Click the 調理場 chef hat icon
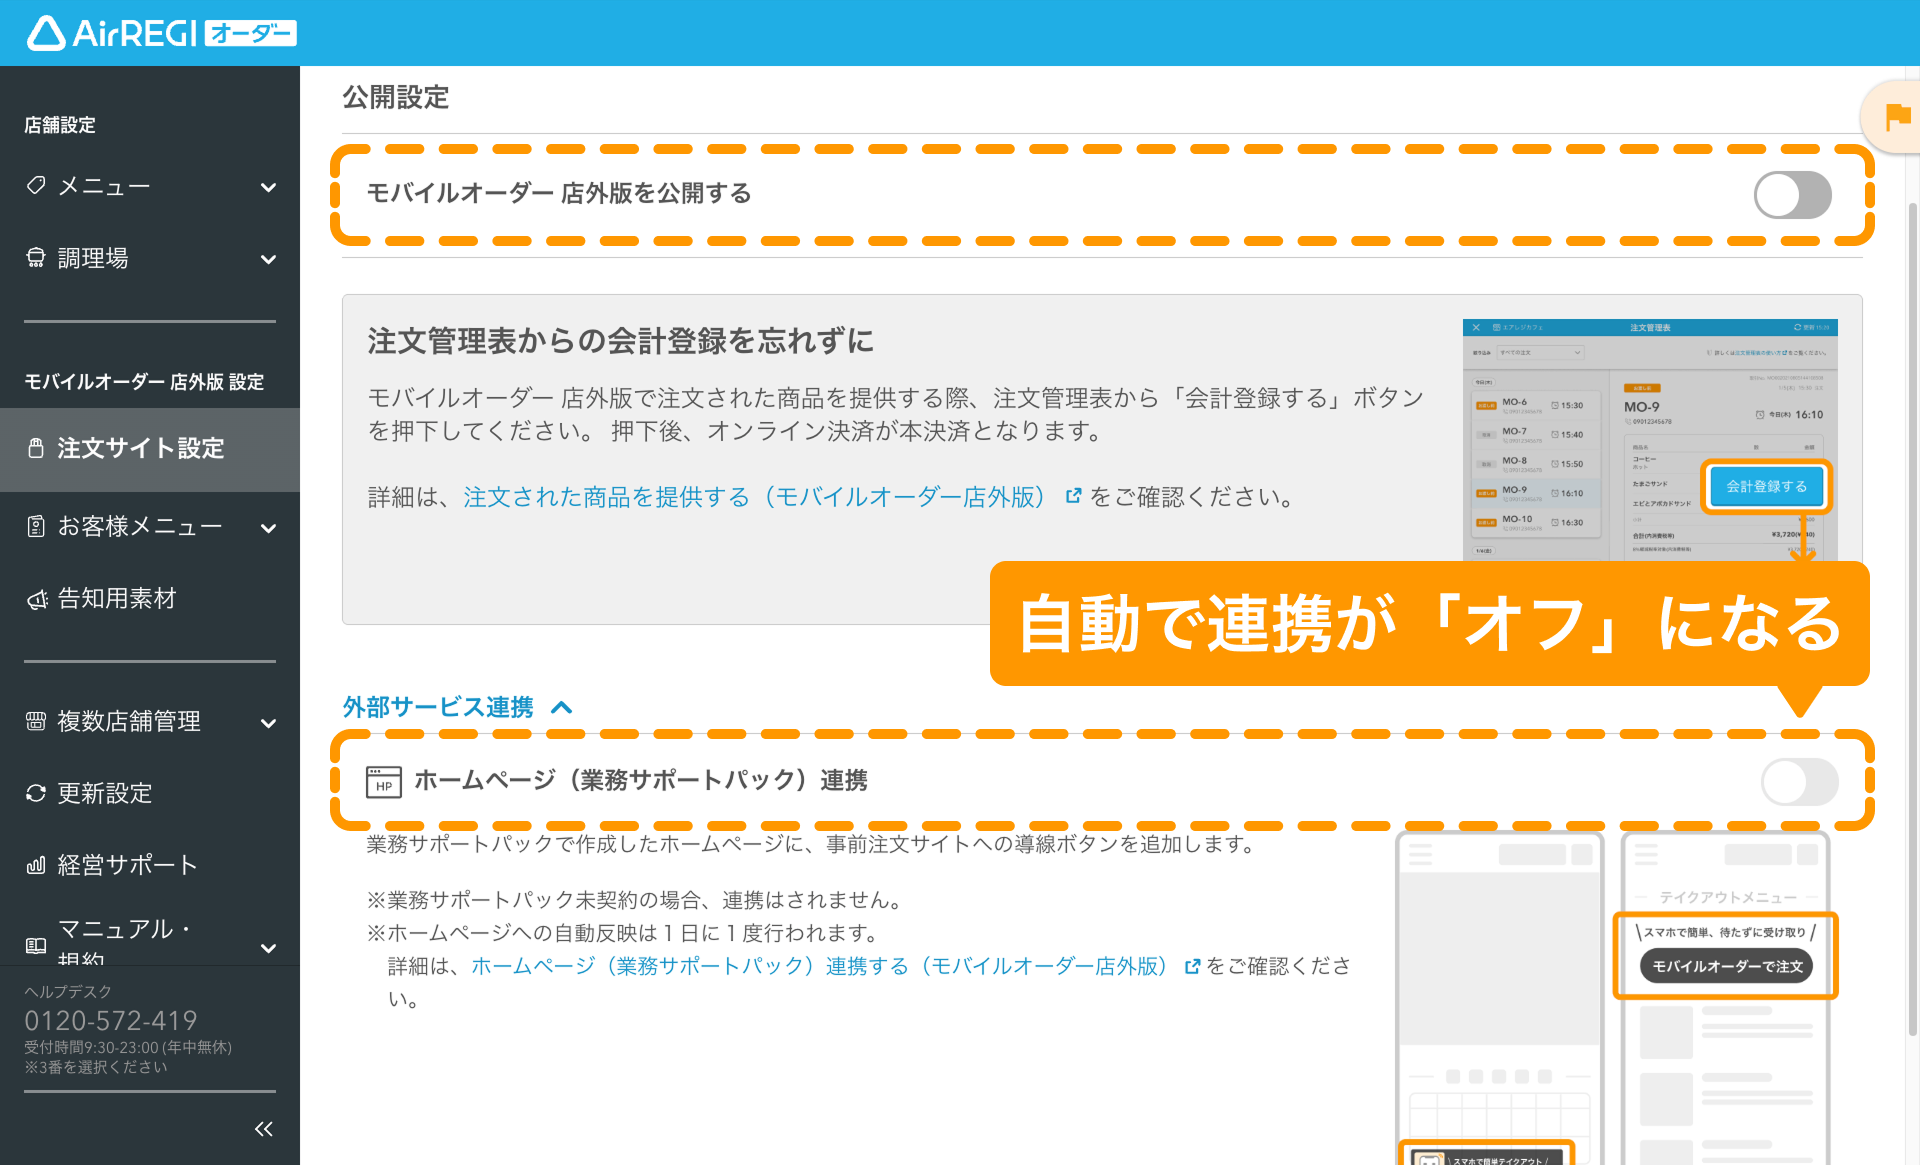The height and width of the screenshot is (1165, 1920). coord(36,258)
